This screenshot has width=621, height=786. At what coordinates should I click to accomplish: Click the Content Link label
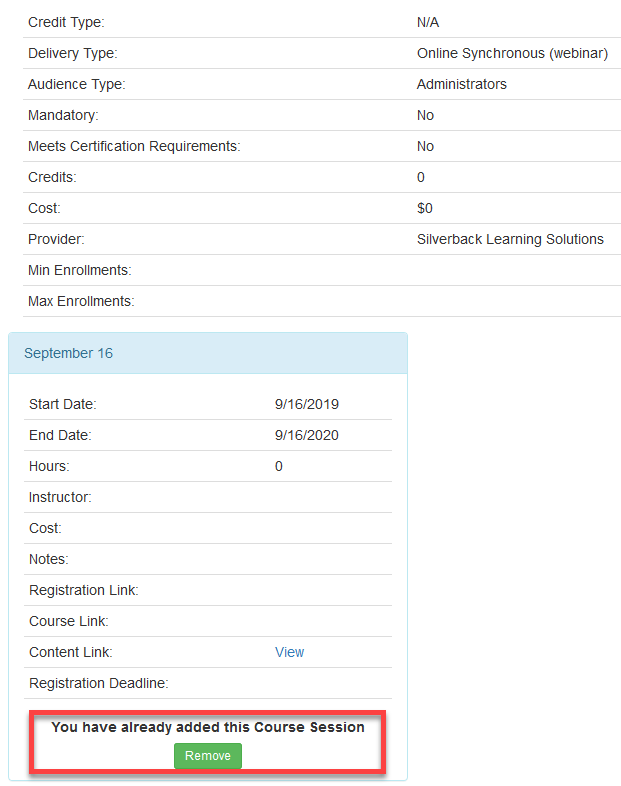coord(71,652)
